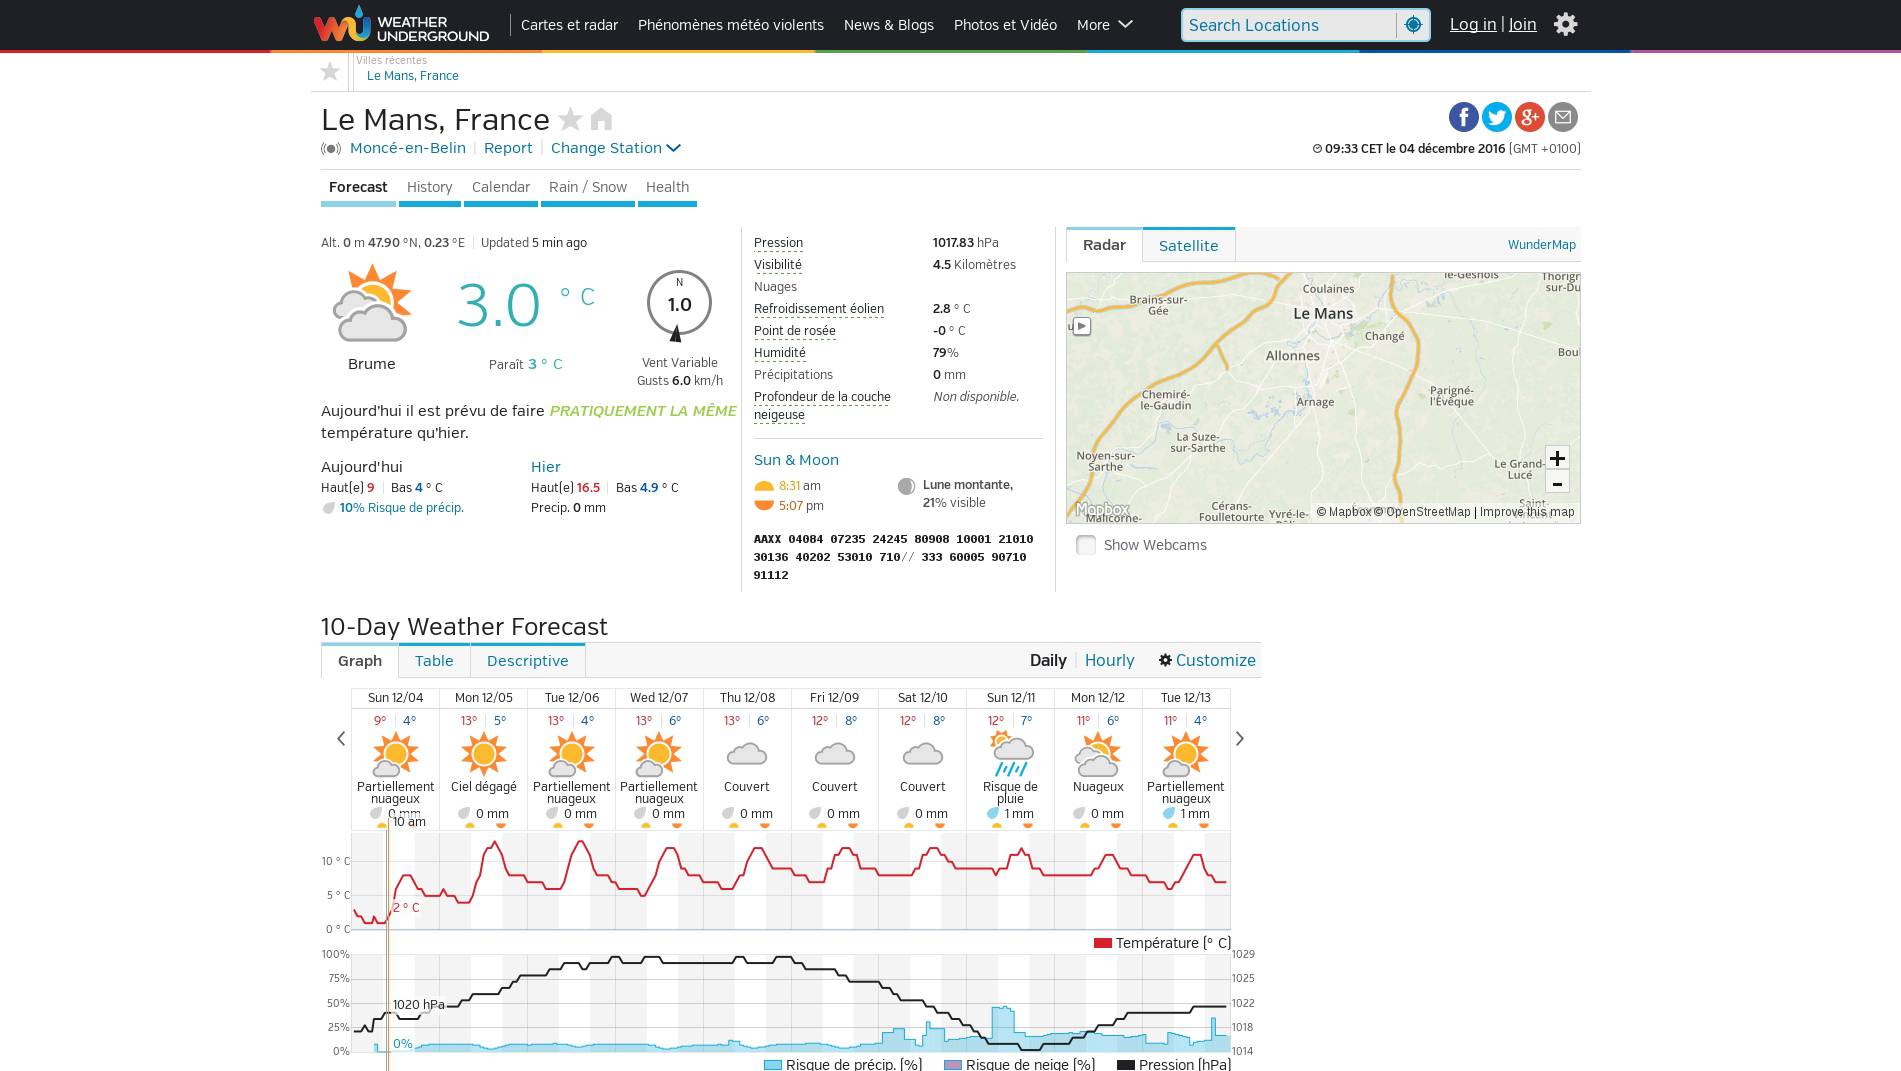
Task: Click the moon phase icon
Action: coord(906,486)
